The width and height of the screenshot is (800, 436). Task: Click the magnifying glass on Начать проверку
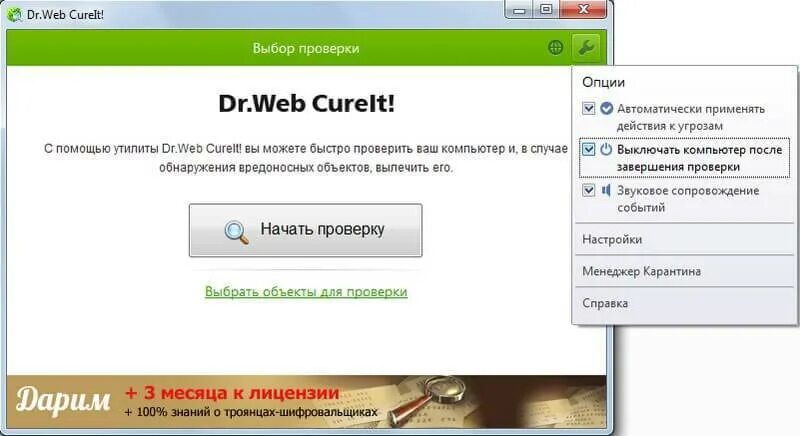236,232
